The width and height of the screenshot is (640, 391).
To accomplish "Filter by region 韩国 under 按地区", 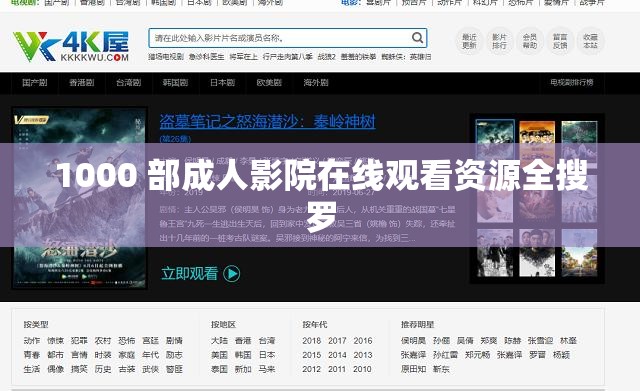I will click(243, 355).
